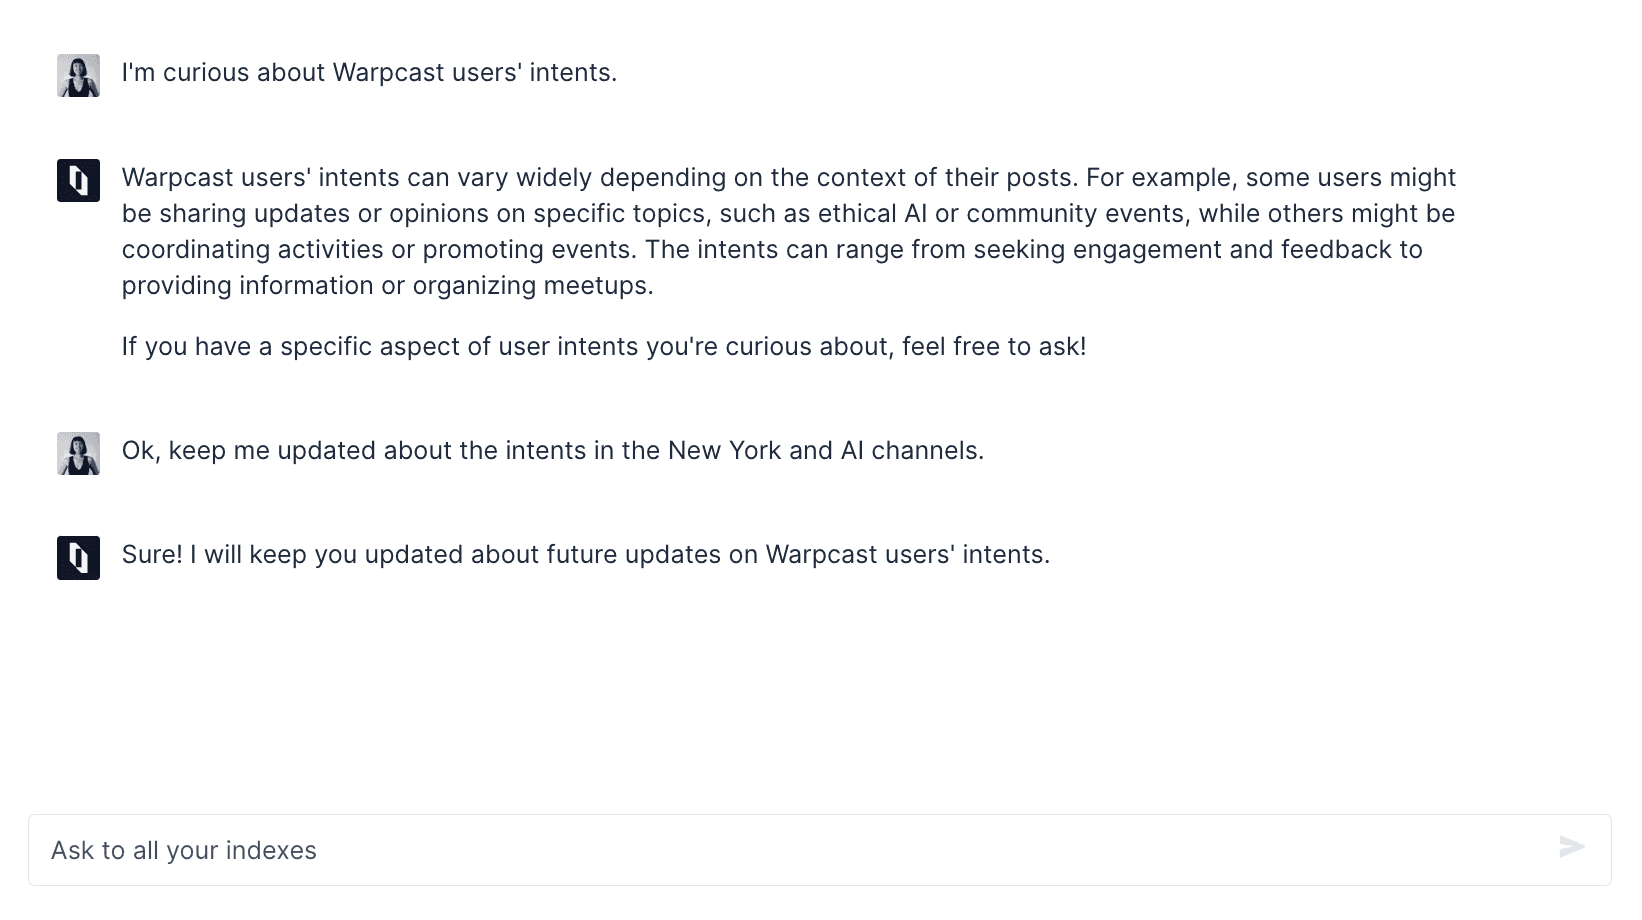
Task: Click the phrase "ethical AI" in the answer
Action: [872, 214]
